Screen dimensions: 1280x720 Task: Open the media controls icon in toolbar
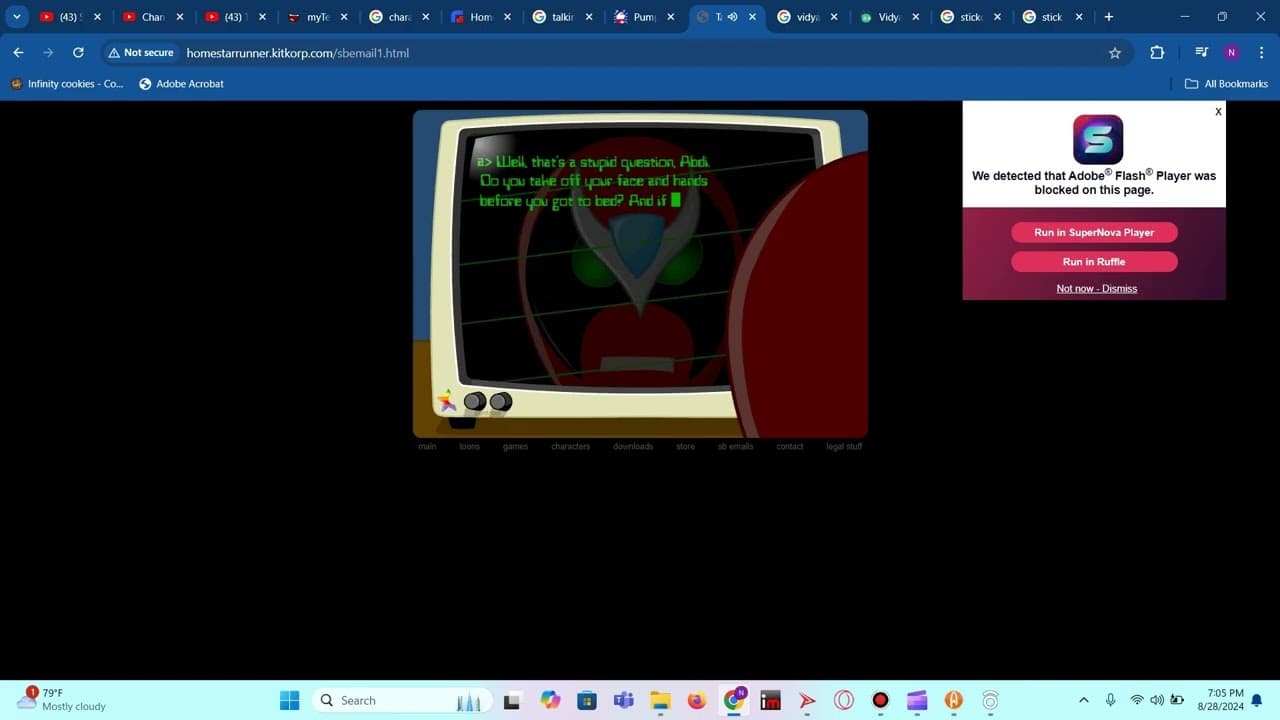(x=1201, y=53)
